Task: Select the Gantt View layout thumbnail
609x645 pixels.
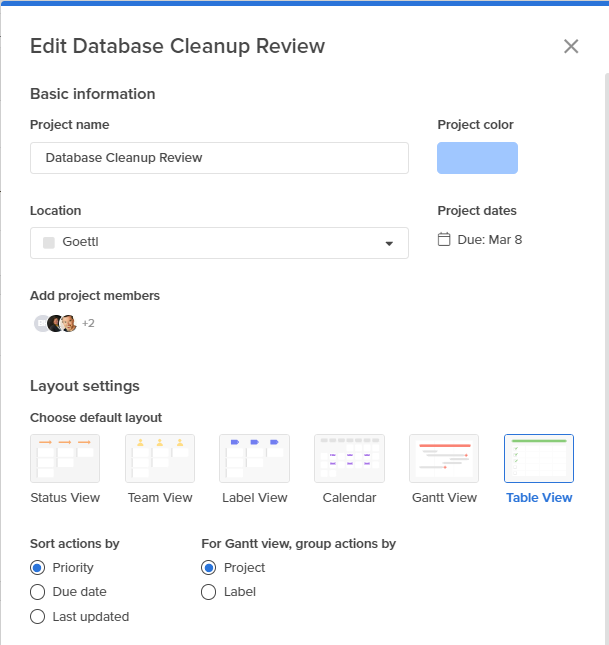Action: click(x=444, y=458)
